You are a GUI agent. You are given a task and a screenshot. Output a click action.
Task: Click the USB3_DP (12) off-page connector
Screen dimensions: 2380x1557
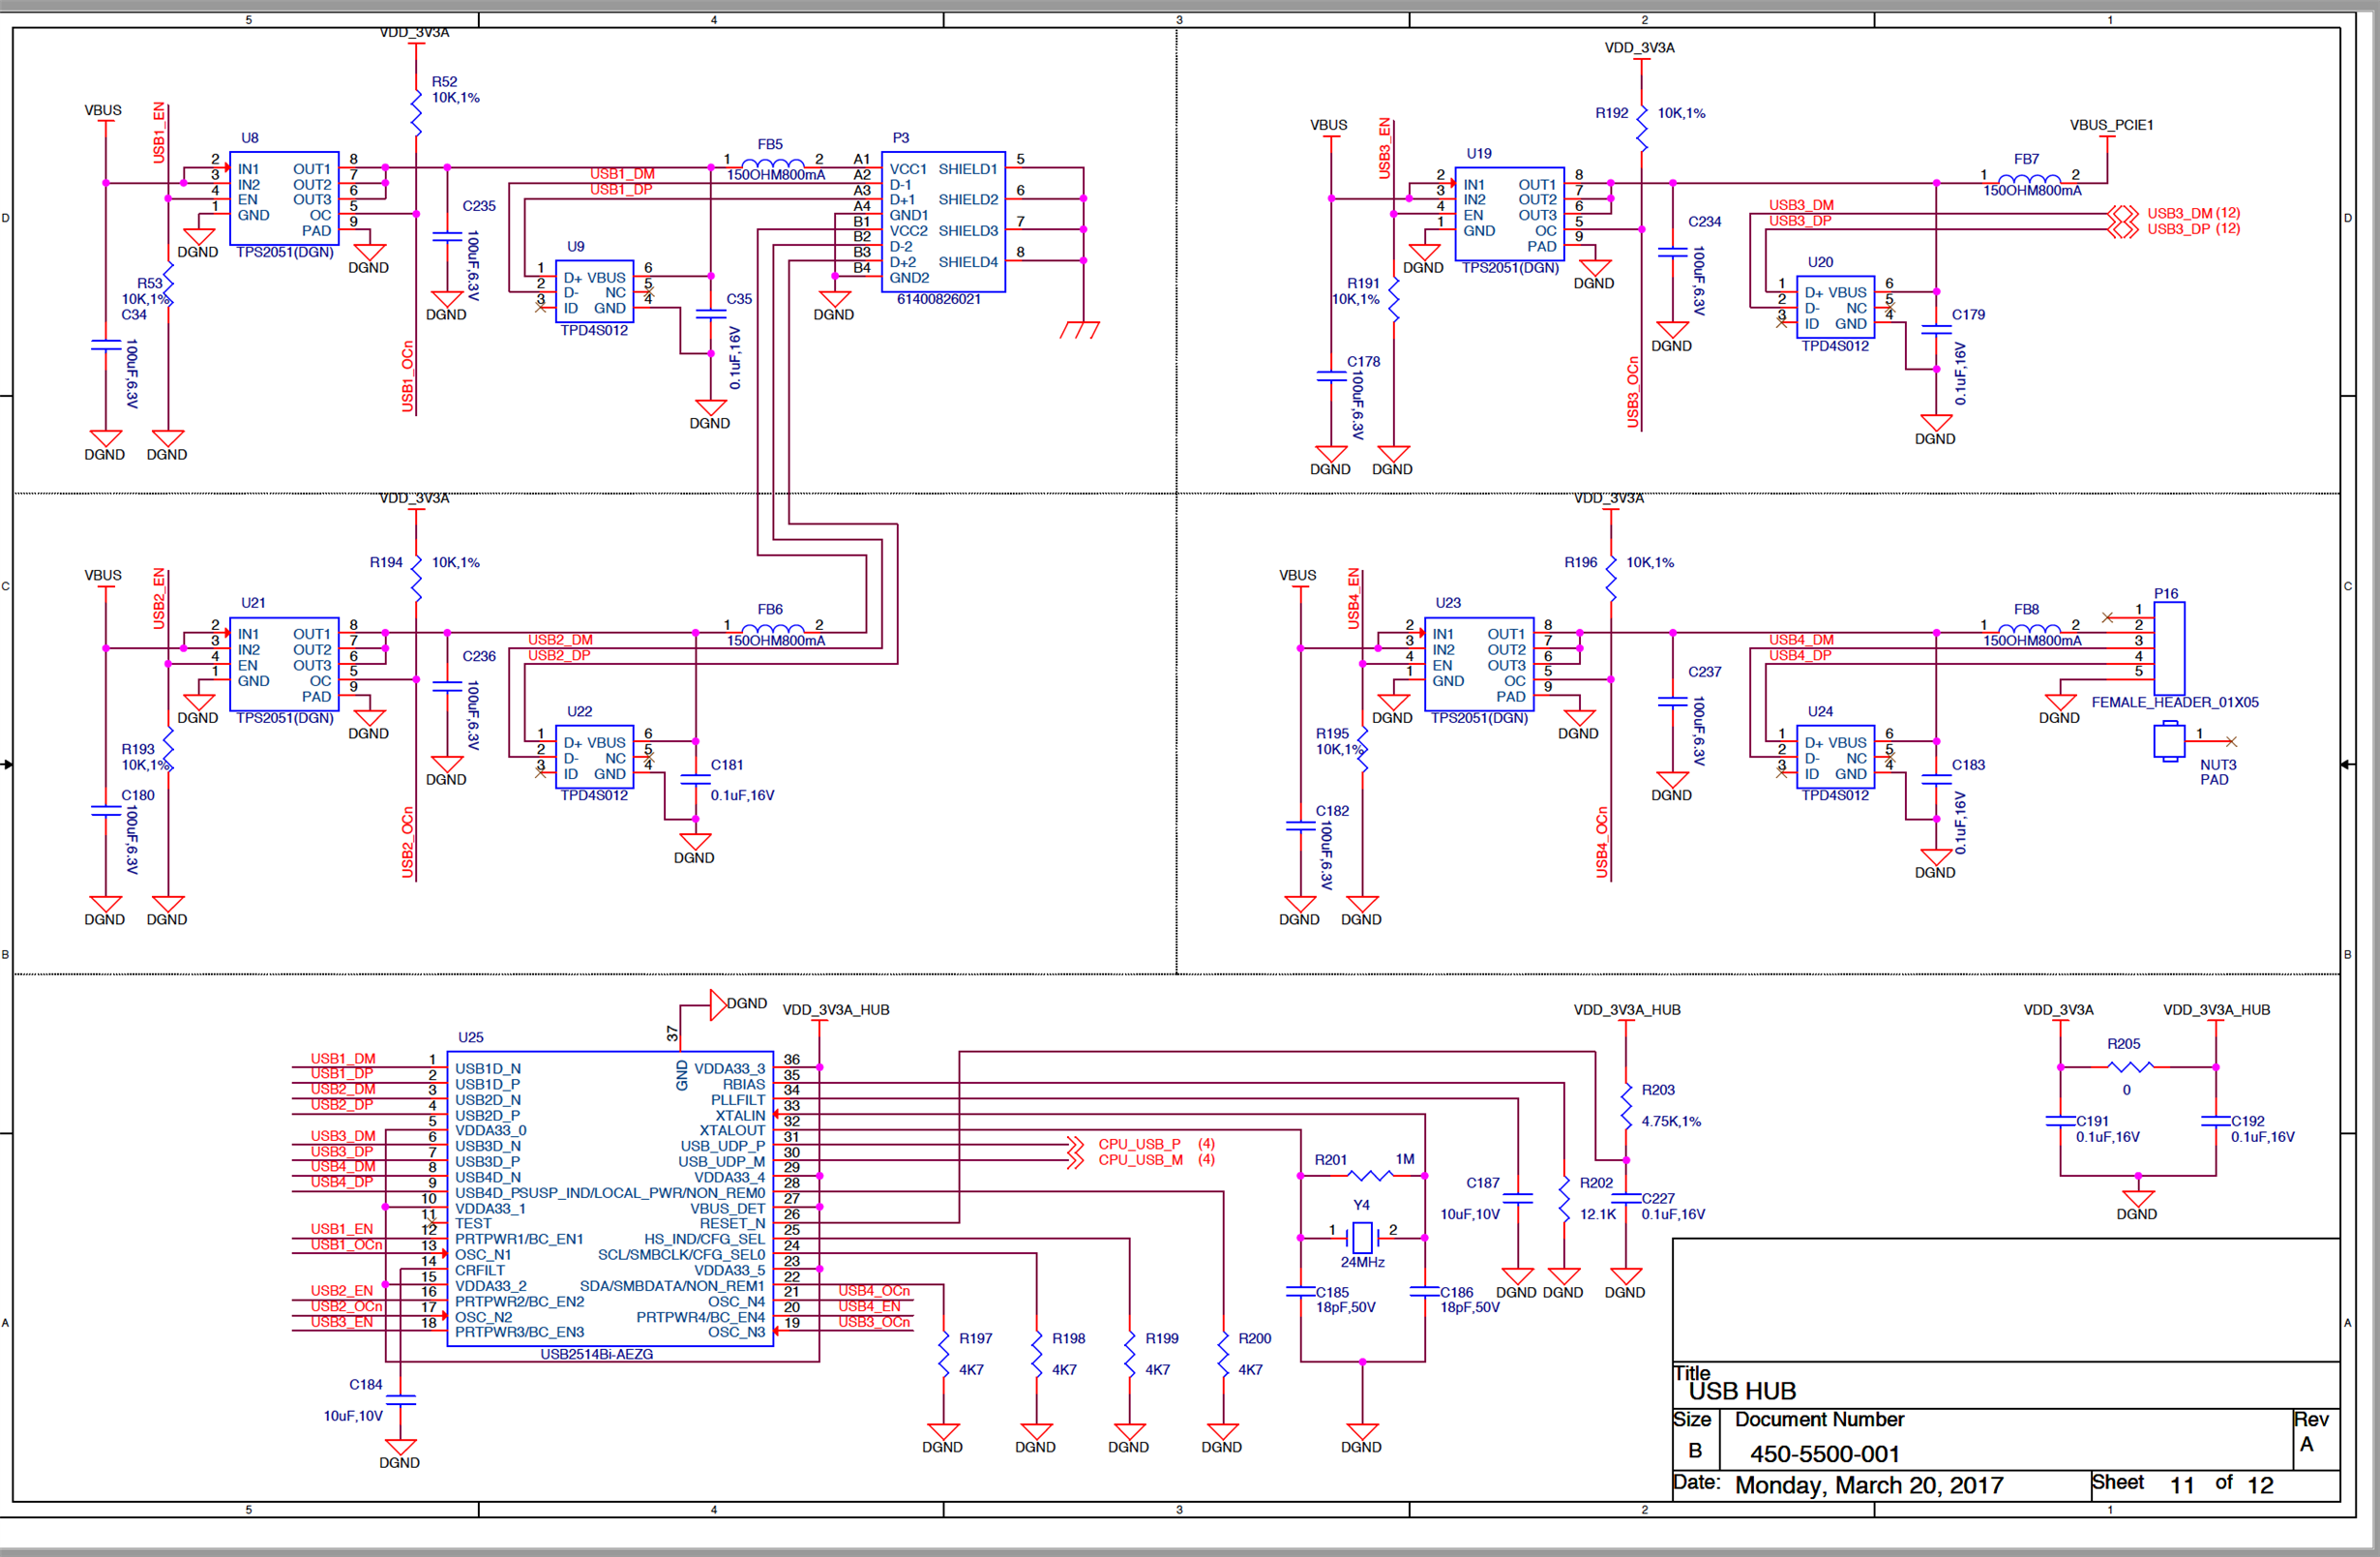coord(2173,229)
